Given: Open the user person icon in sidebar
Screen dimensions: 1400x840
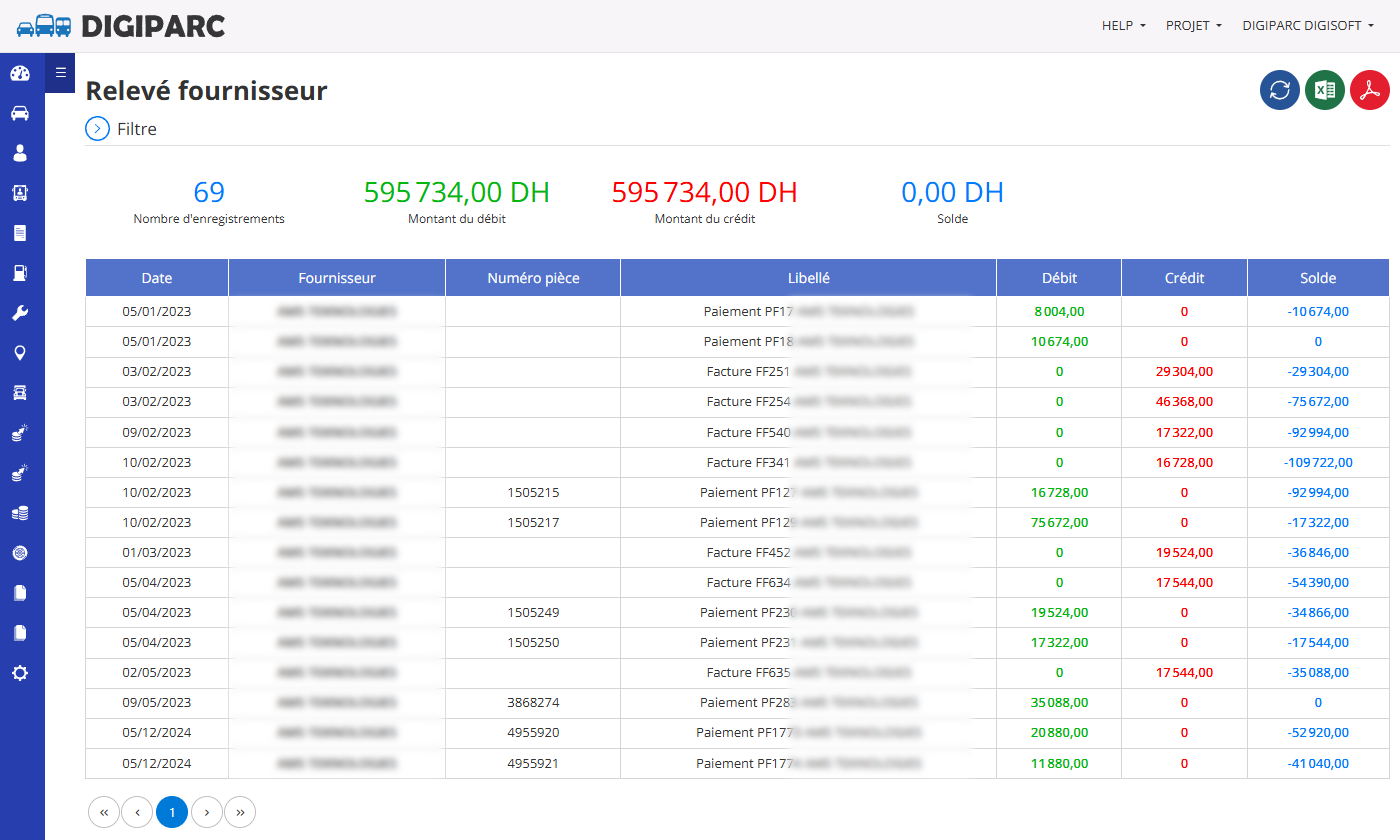Looking at the screenshot, I should tap(20, 153).
